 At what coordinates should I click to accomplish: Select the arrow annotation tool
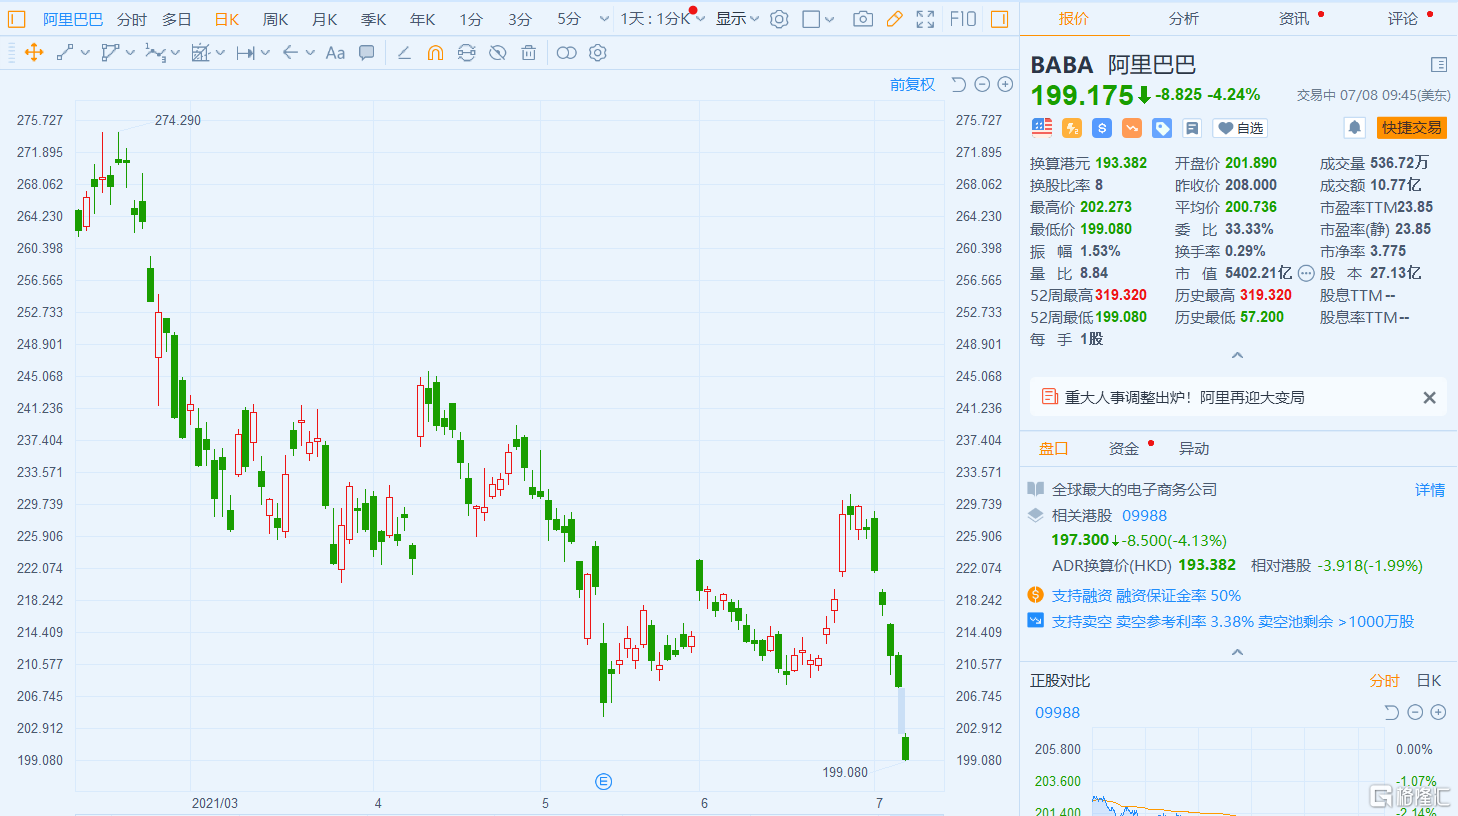click(x=290, y=53)
